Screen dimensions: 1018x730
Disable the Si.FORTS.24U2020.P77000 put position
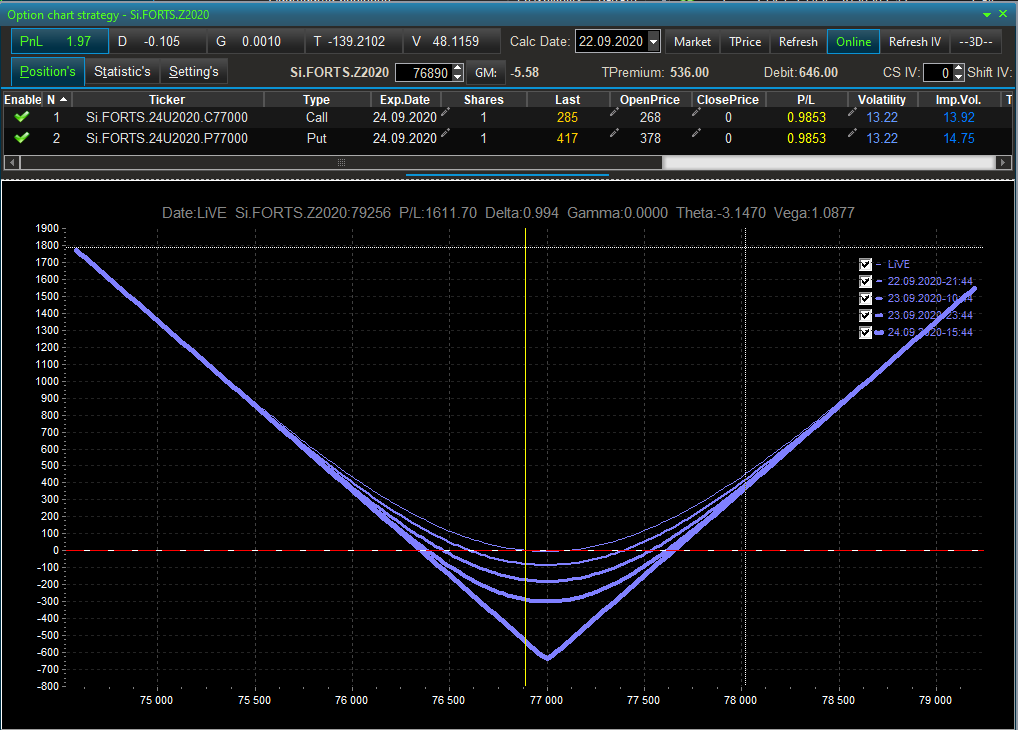22,137
